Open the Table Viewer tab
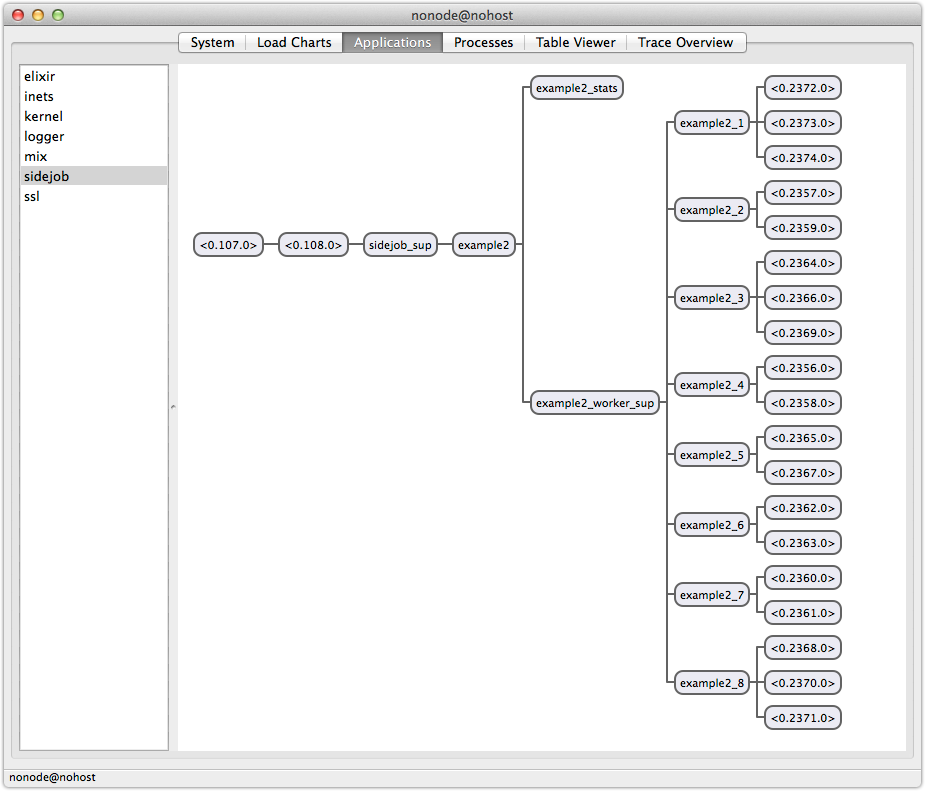The width and height of the screenshot is (925, 791). click(575, 42)
